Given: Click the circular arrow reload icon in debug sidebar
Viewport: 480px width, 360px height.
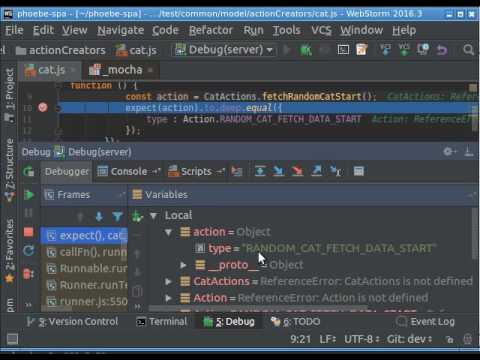Looking at the screenshot, I should coord(28,251).
